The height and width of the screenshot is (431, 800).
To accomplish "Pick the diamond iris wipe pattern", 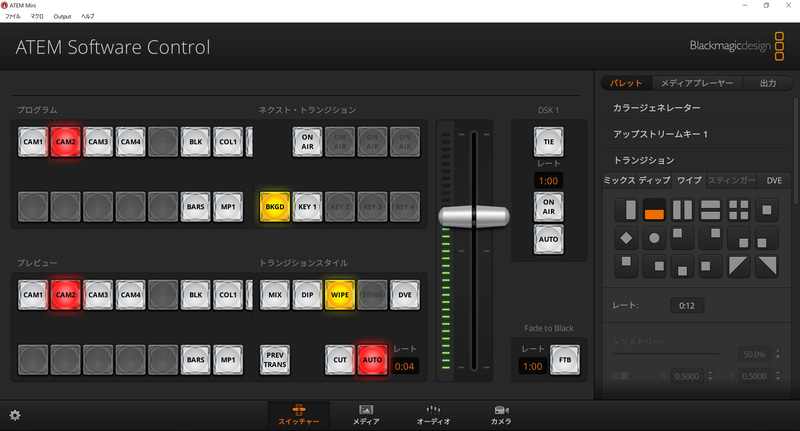I will click(x=626, y=238).
